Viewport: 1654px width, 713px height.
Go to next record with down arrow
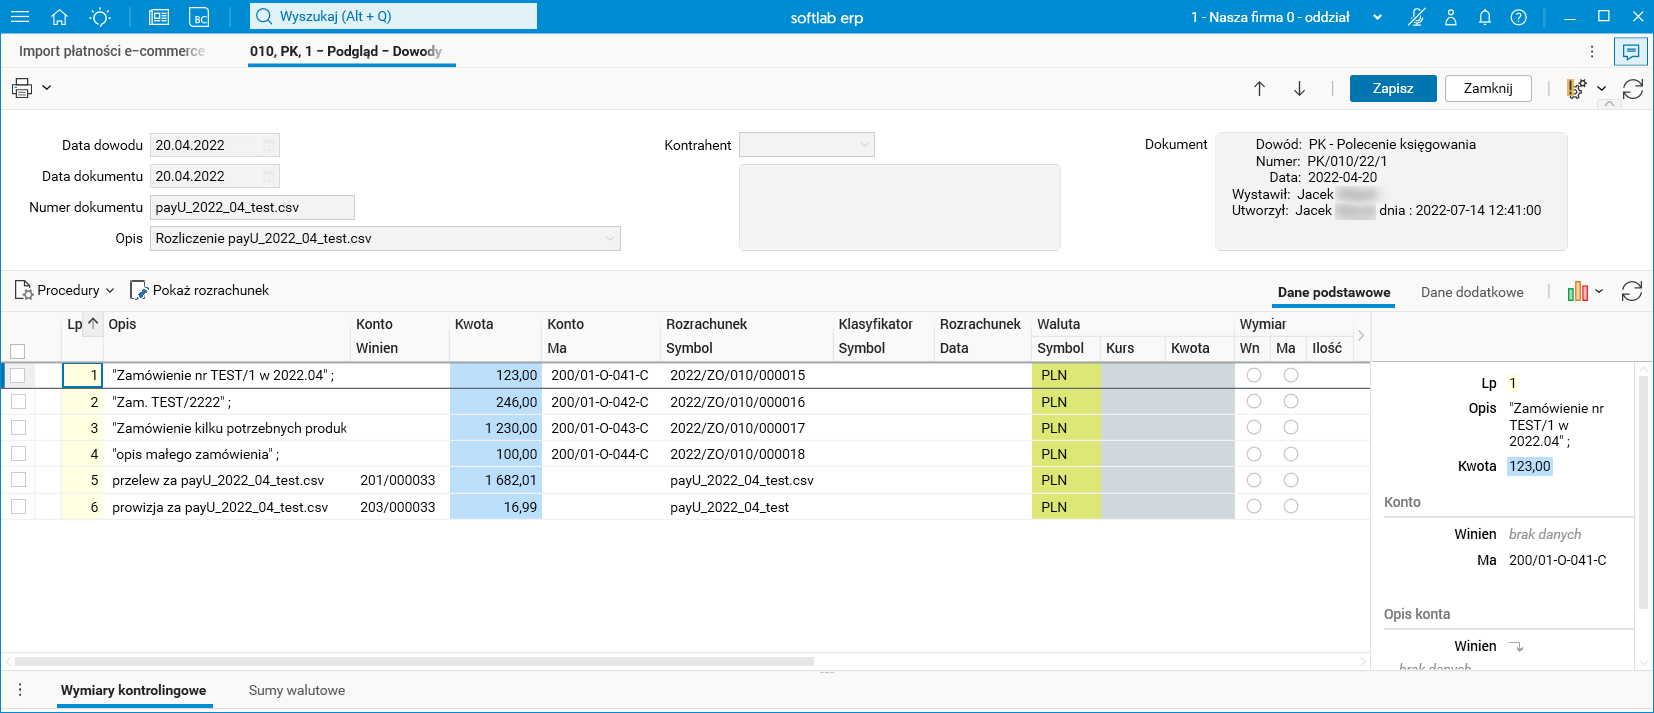click(x=1300, y=88)
